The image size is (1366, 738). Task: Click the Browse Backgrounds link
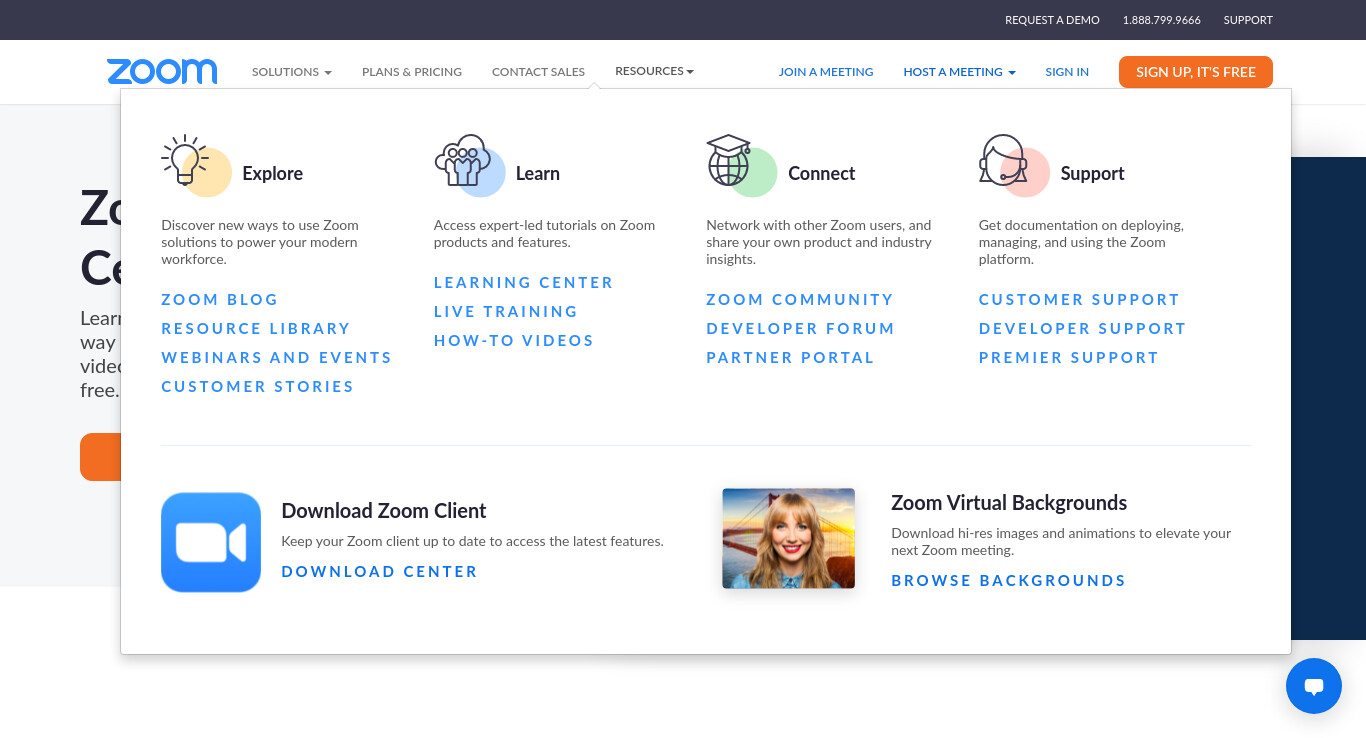(x=1009, y=581)
